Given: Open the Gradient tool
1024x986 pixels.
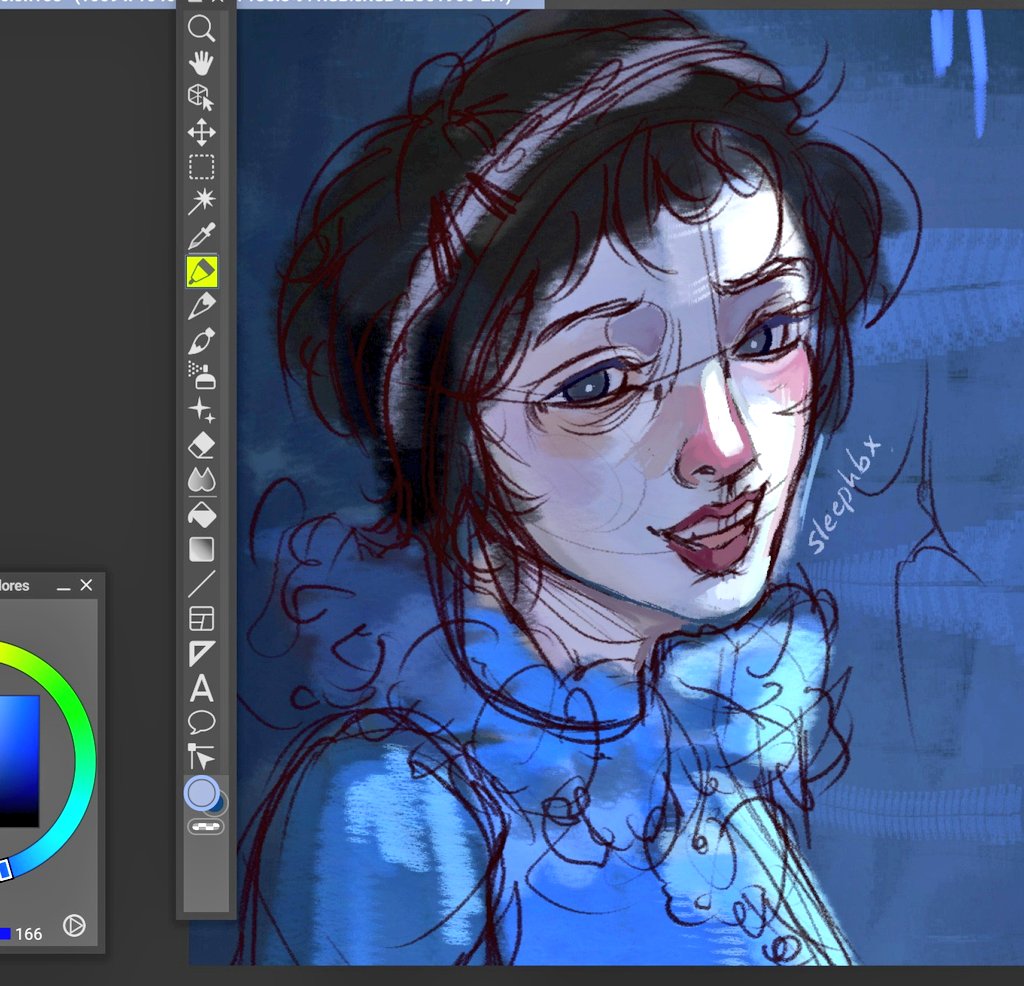Looking at the screenshot, I should point(202,548).
